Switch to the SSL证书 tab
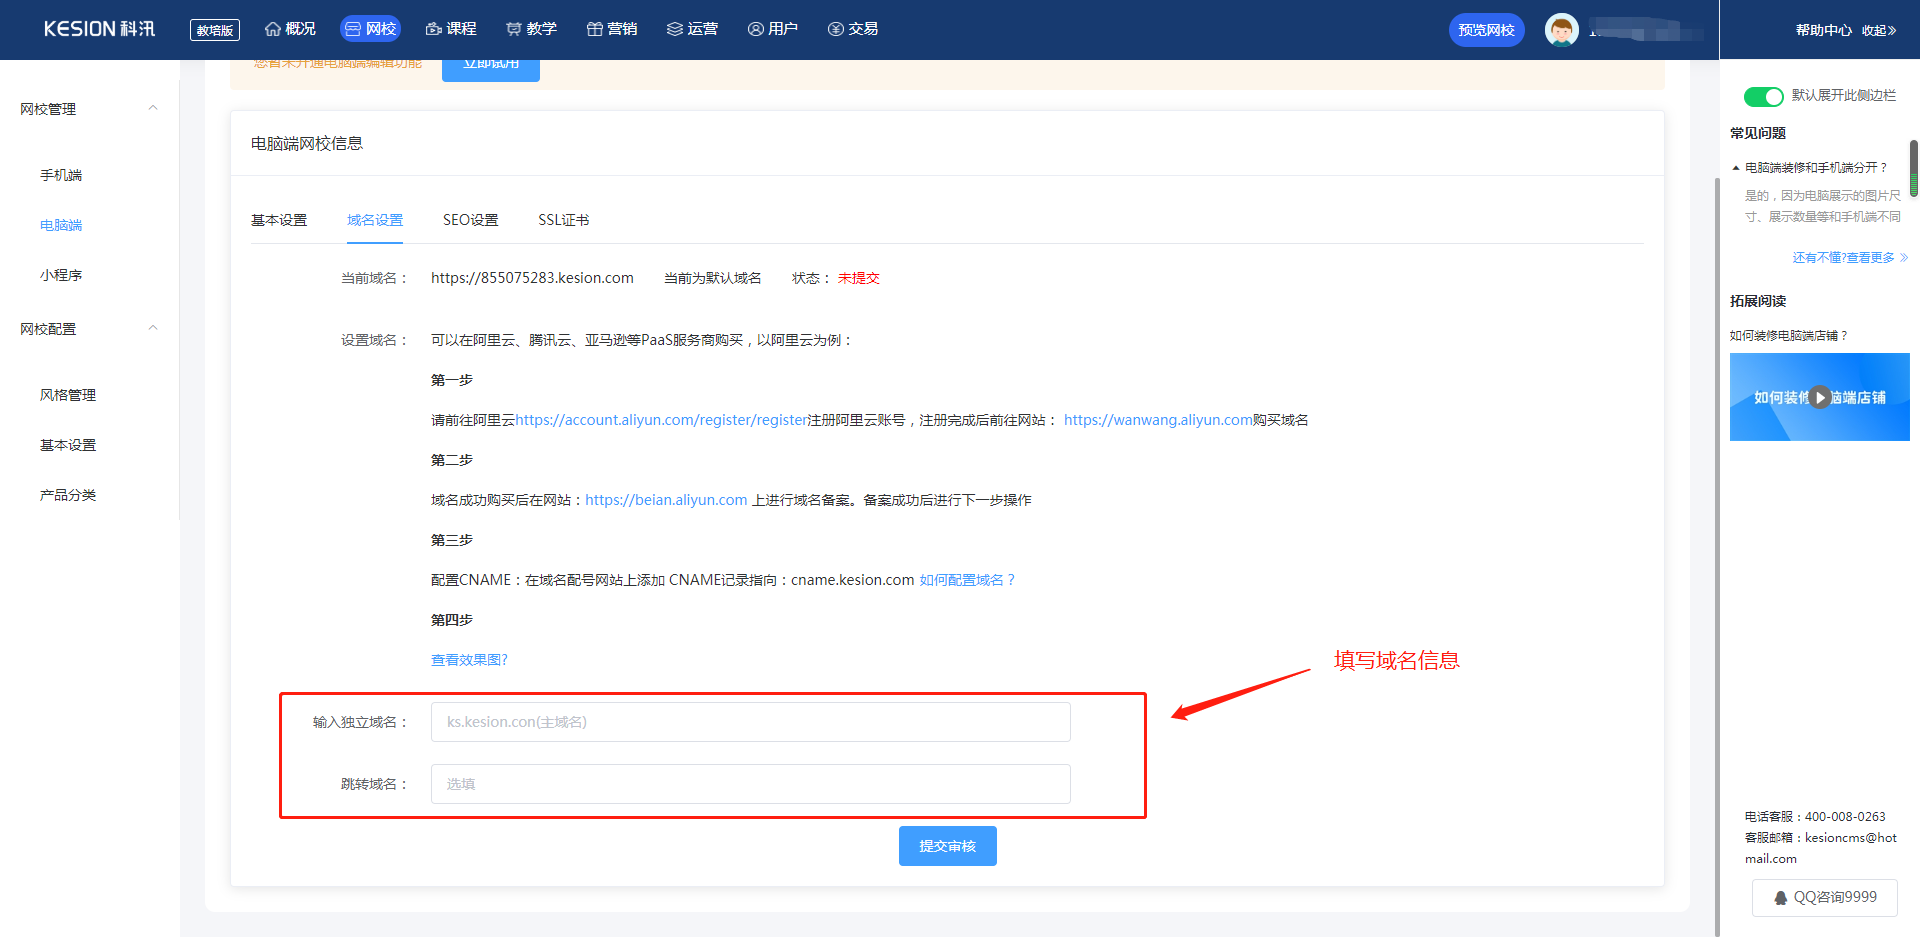Viewport: 1920px width, 937px height. (x=563, y=220)
